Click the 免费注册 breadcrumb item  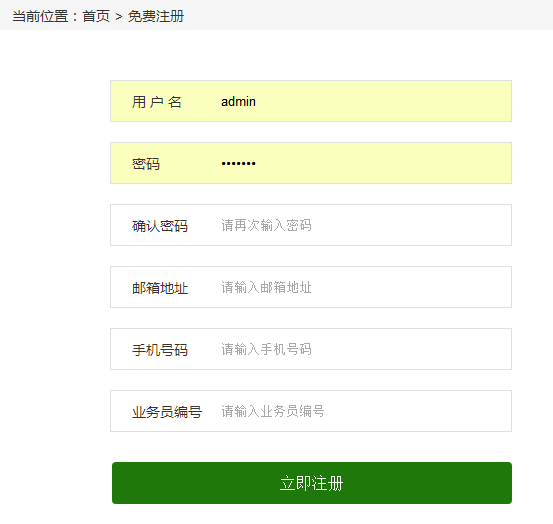coord(156,16)
